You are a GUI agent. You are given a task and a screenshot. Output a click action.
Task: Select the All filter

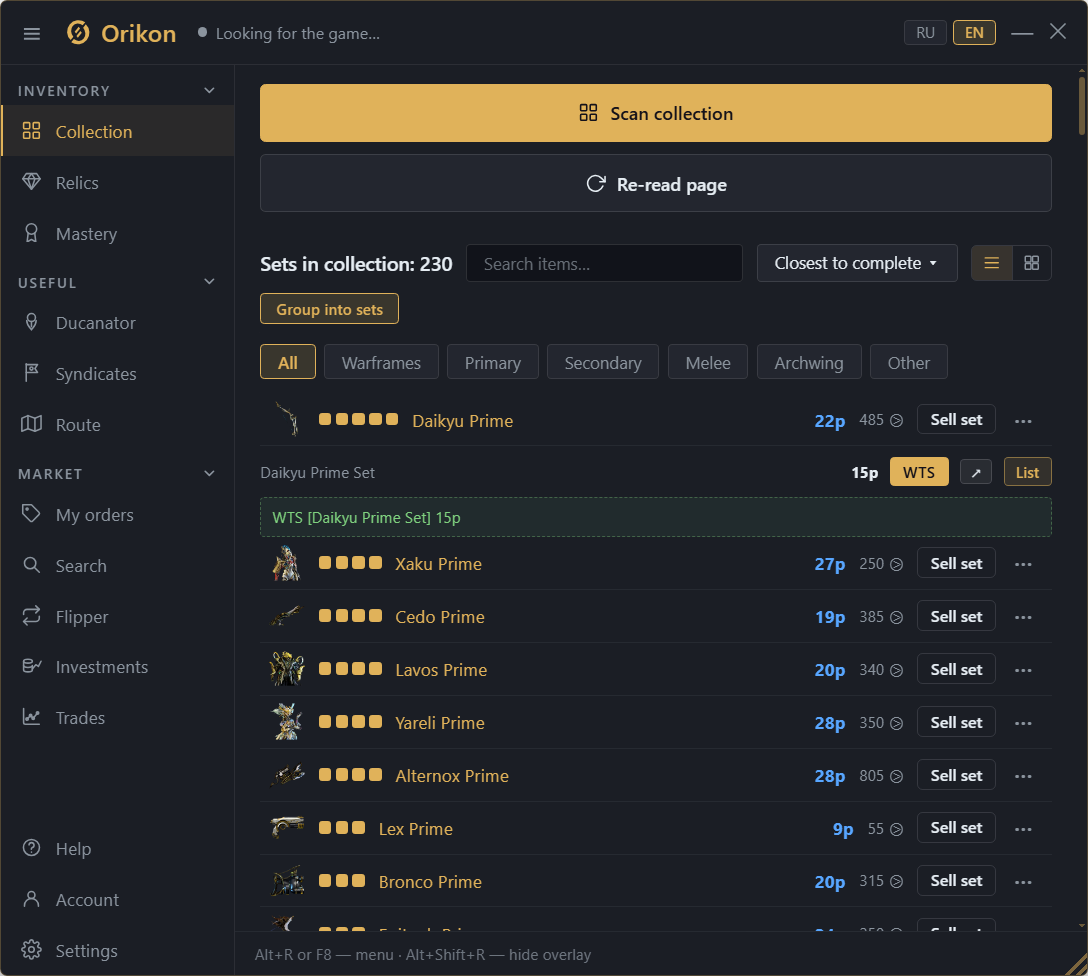tap(287, 362)
